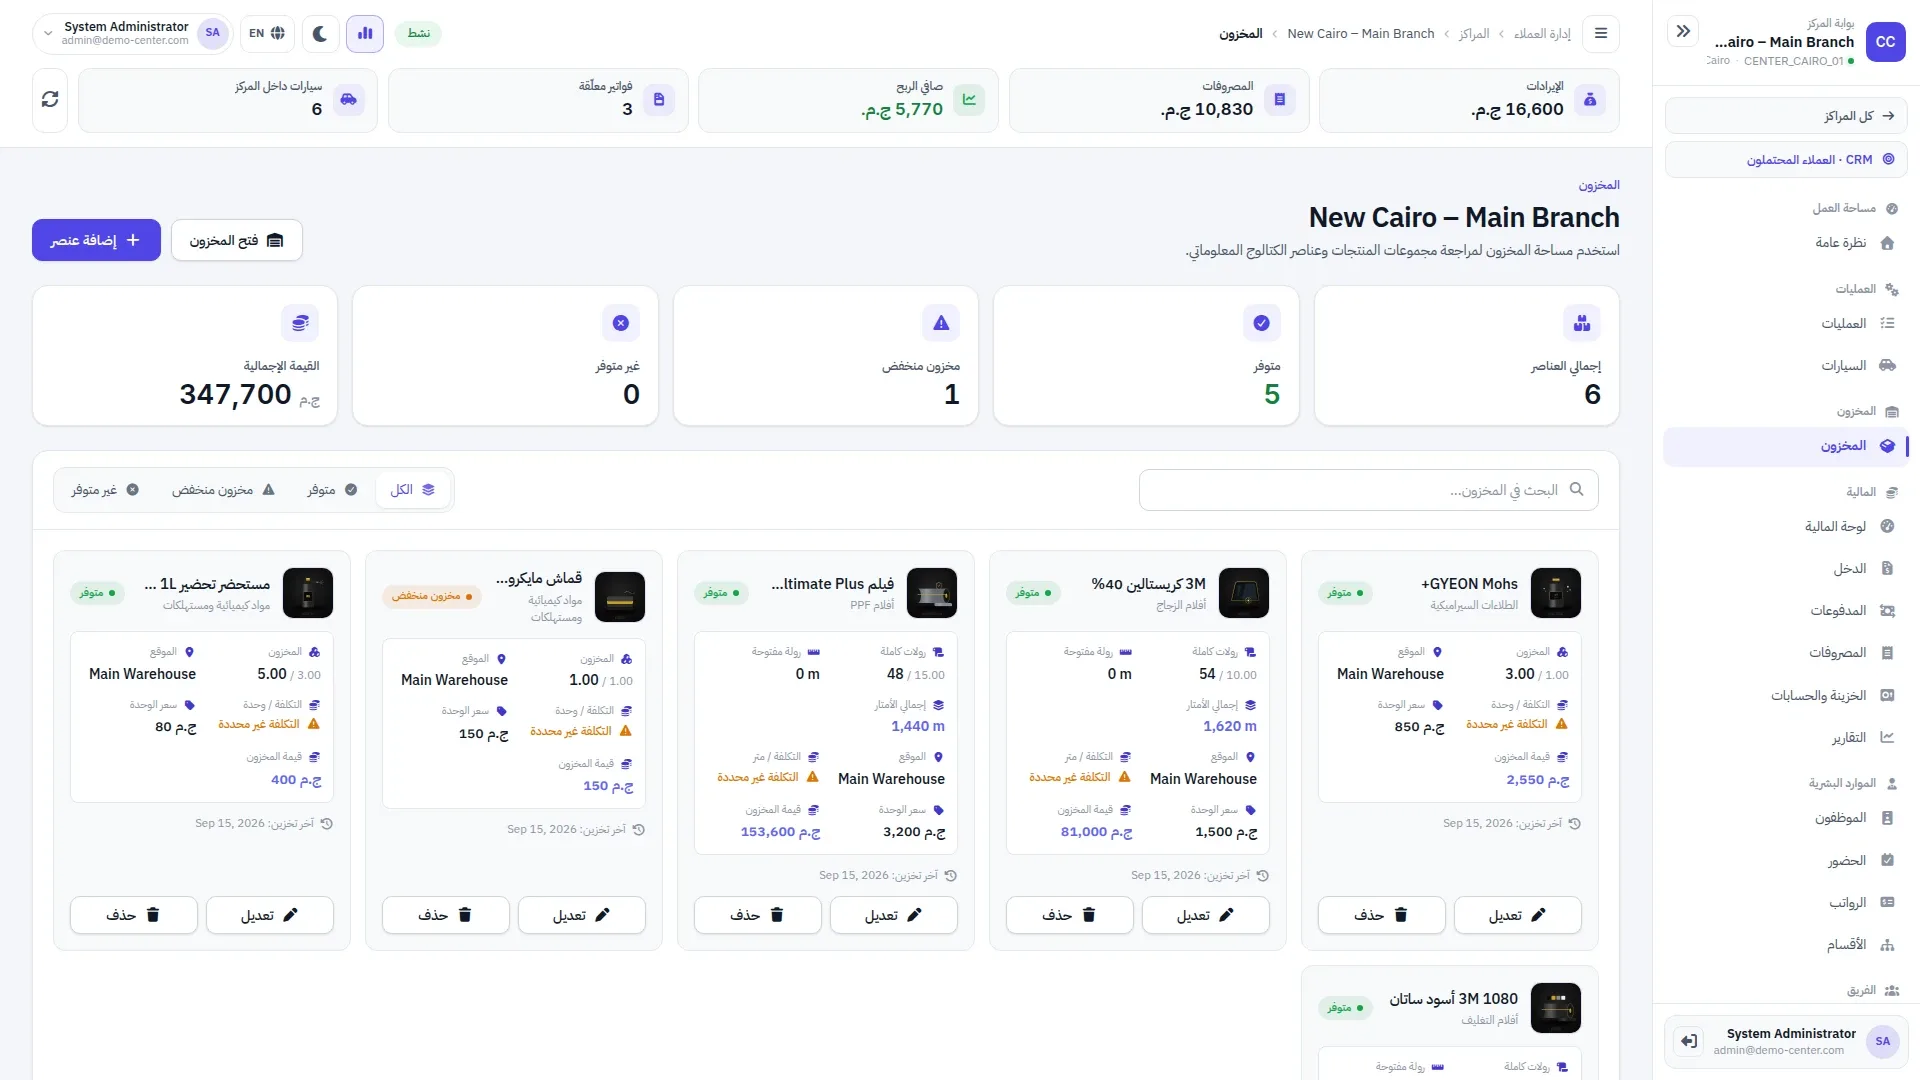The width and height of the screenshot is (1920, 1080).
Task: Click the logout icon near admin email
Action: coord(1689,1041)
